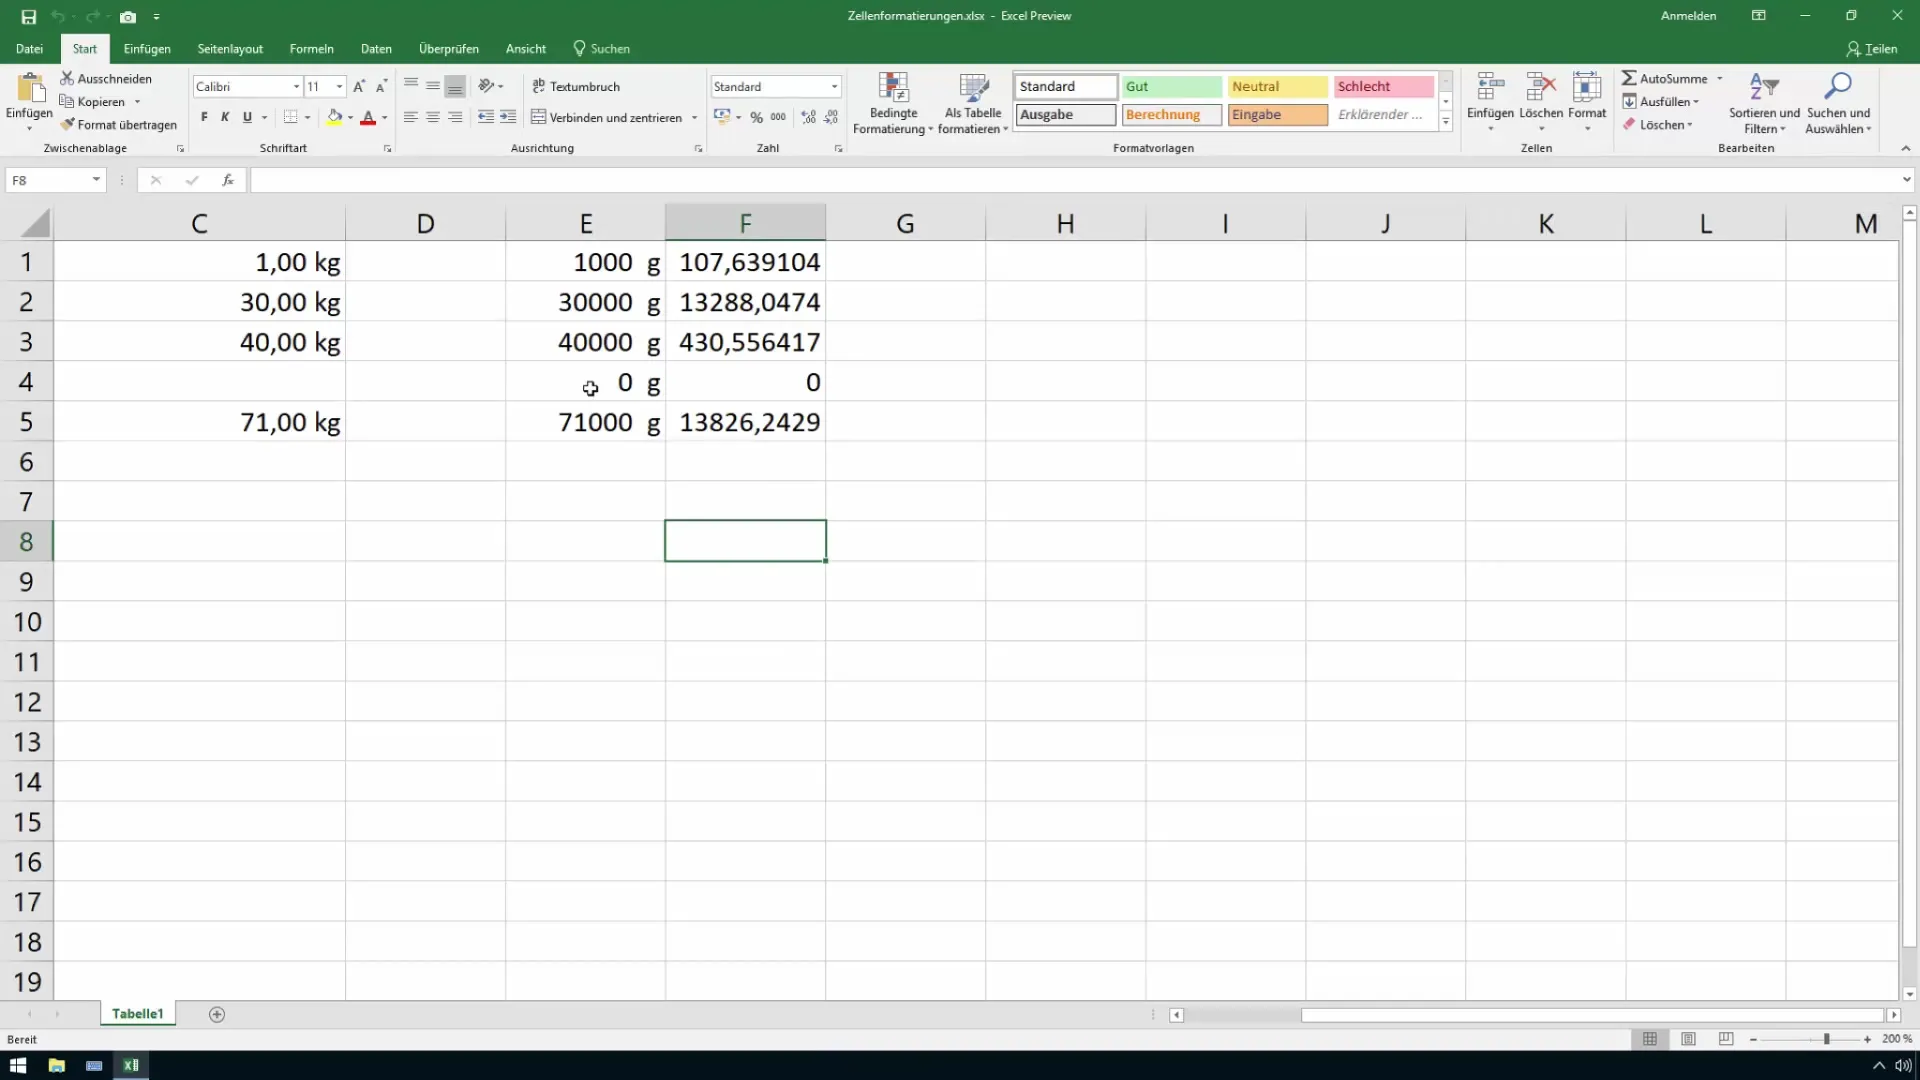
Task: Click Anmelden to sign in
Action: point(1688,16)
